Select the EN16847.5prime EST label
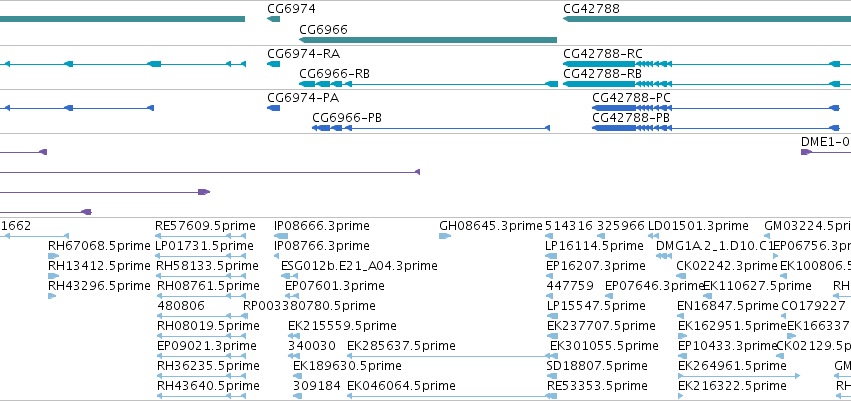 tap(728, 305)
